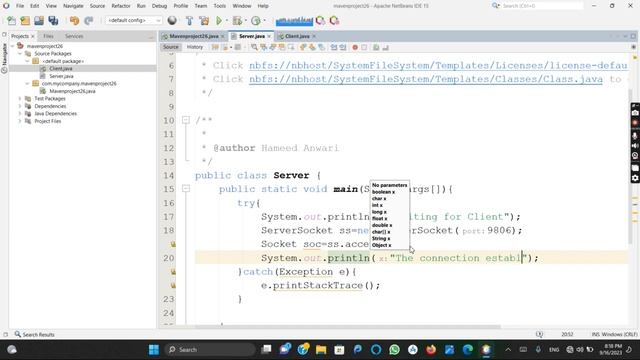Click the second profiler icon after memory bar
Viewport: 640px width, 360px height.
pos(334,20)
